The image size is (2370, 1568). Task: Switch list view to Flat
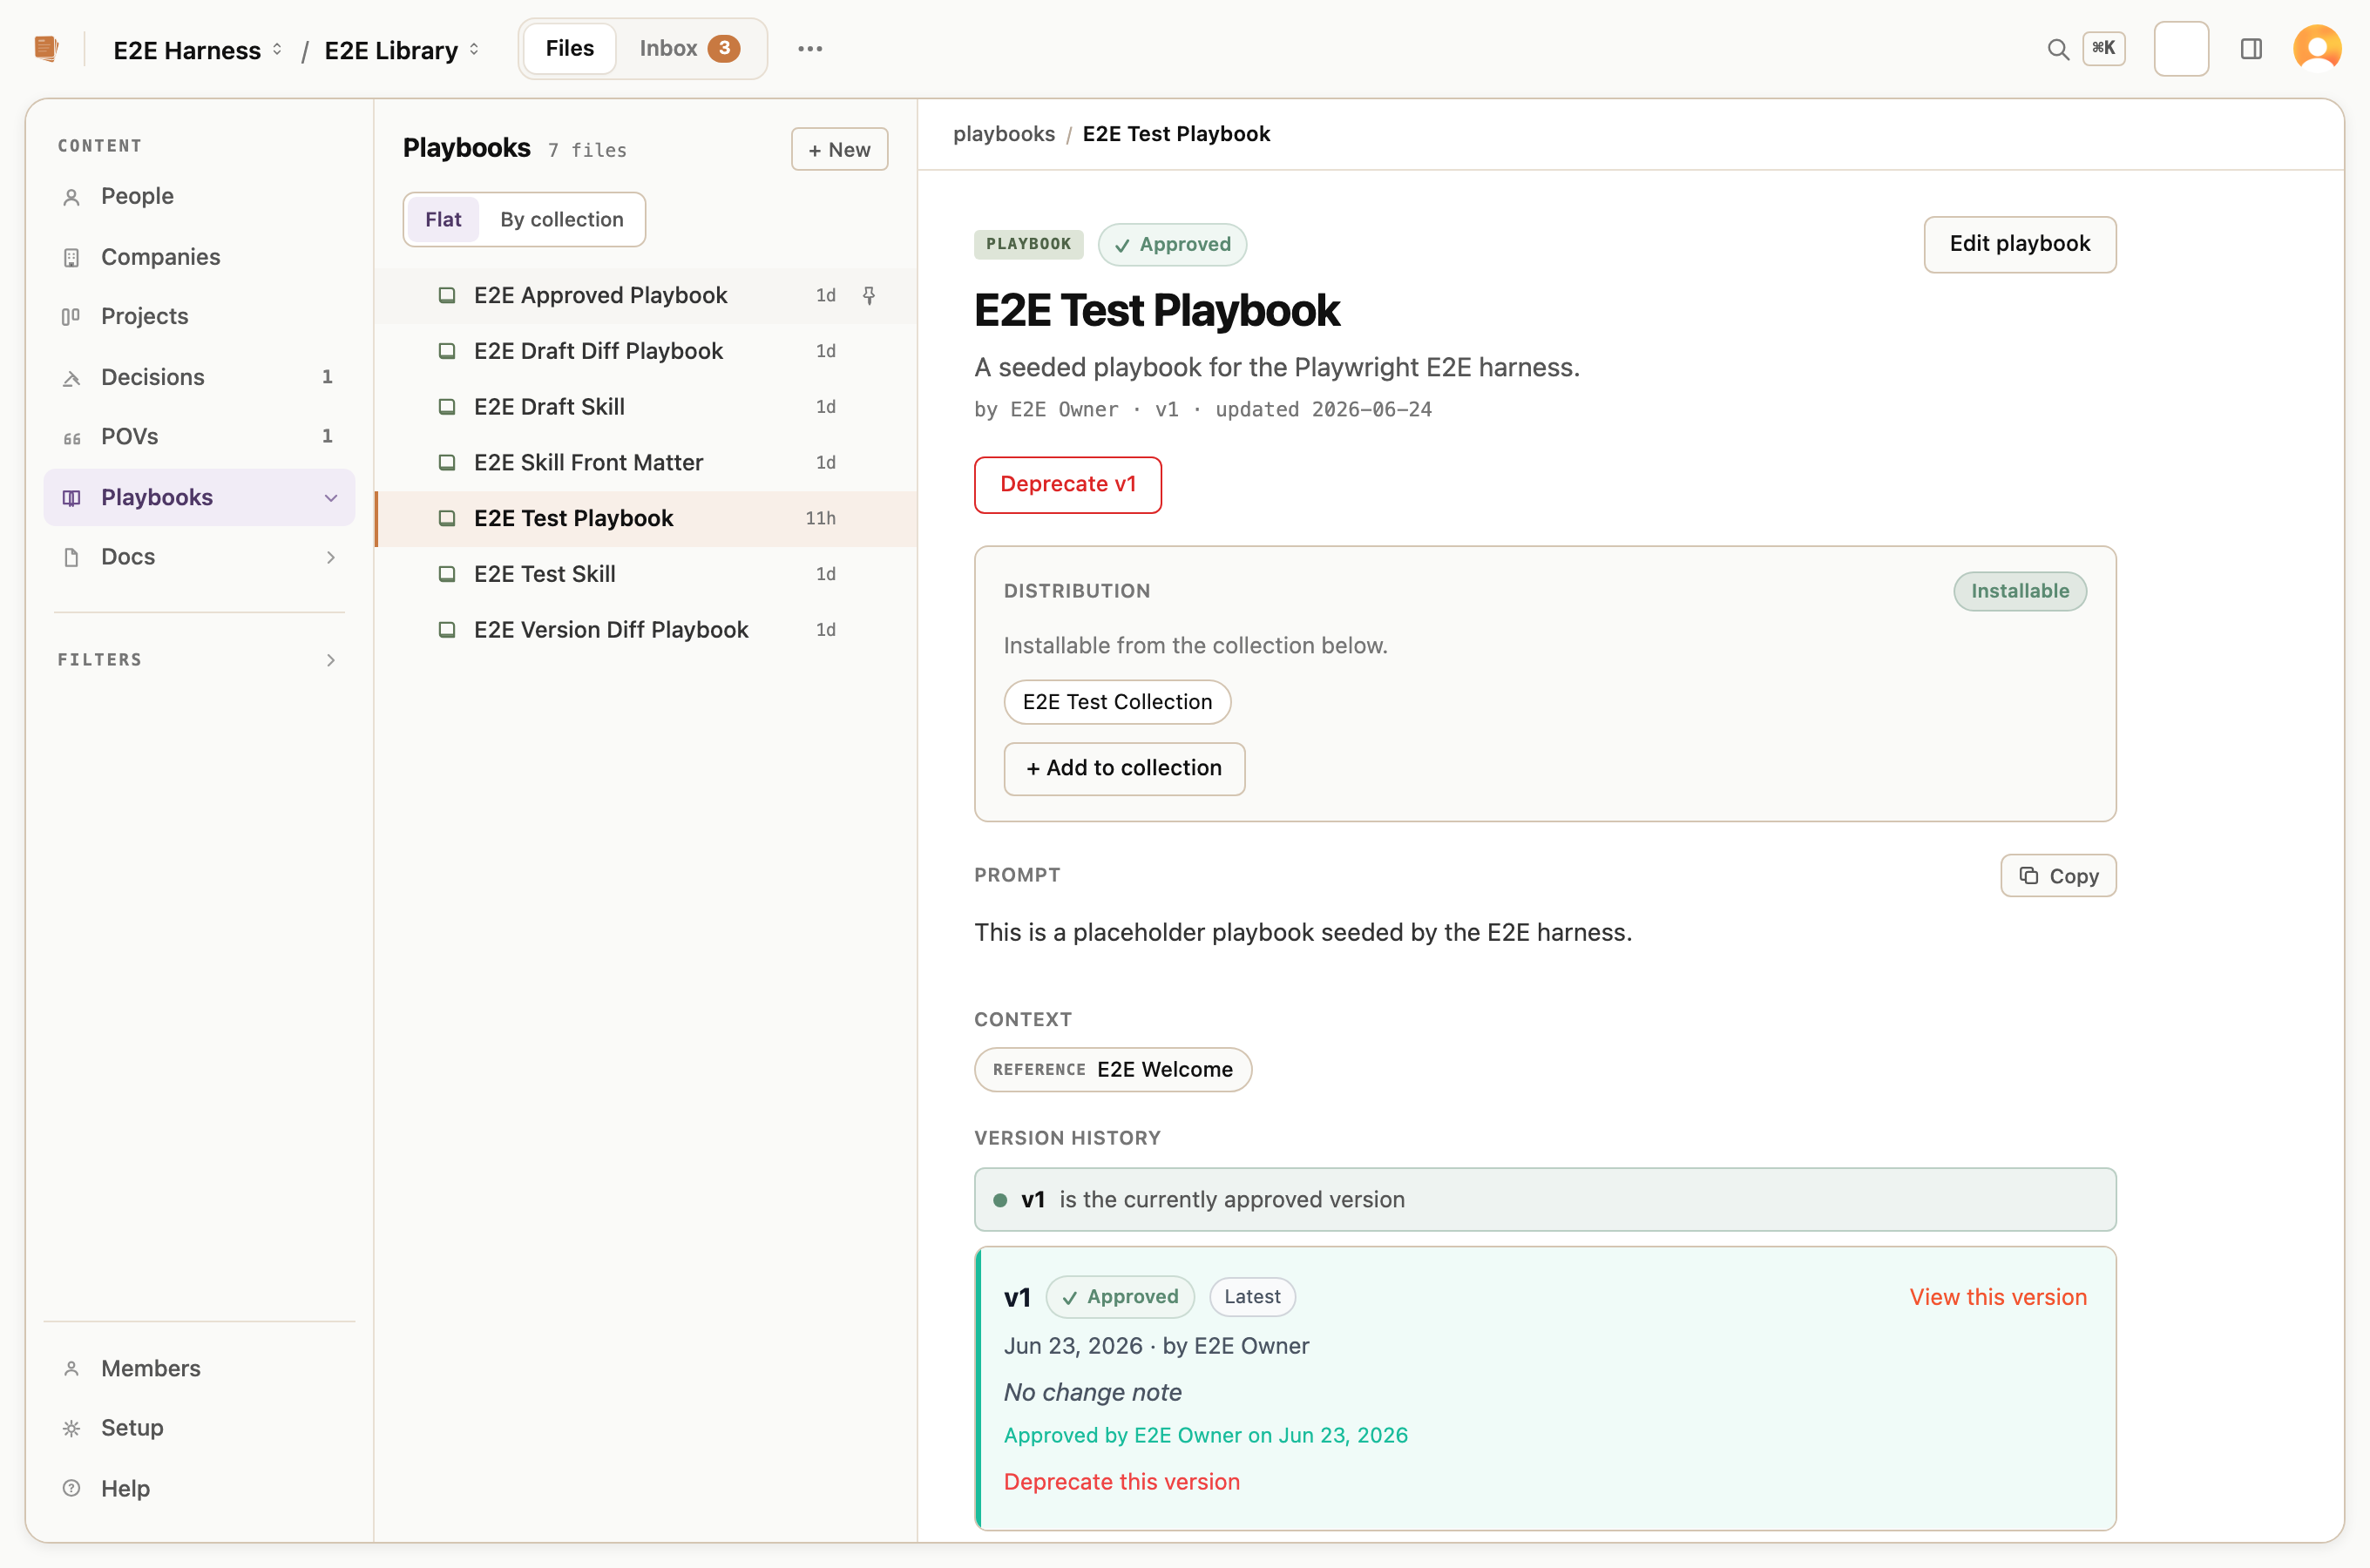443,219
